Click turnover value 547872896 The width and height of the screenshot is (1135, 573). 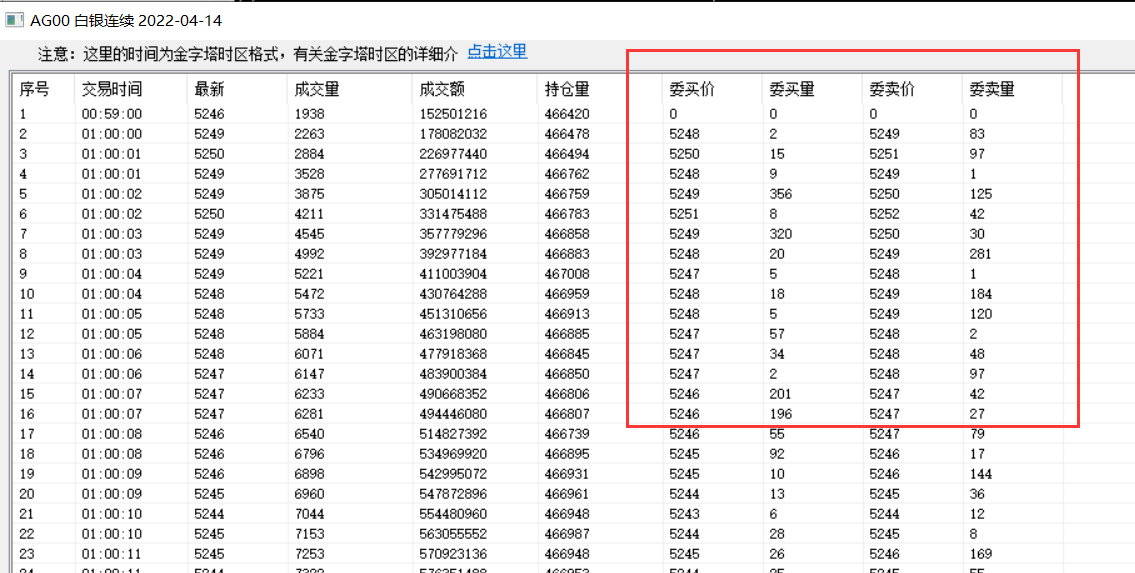(453, 495)
